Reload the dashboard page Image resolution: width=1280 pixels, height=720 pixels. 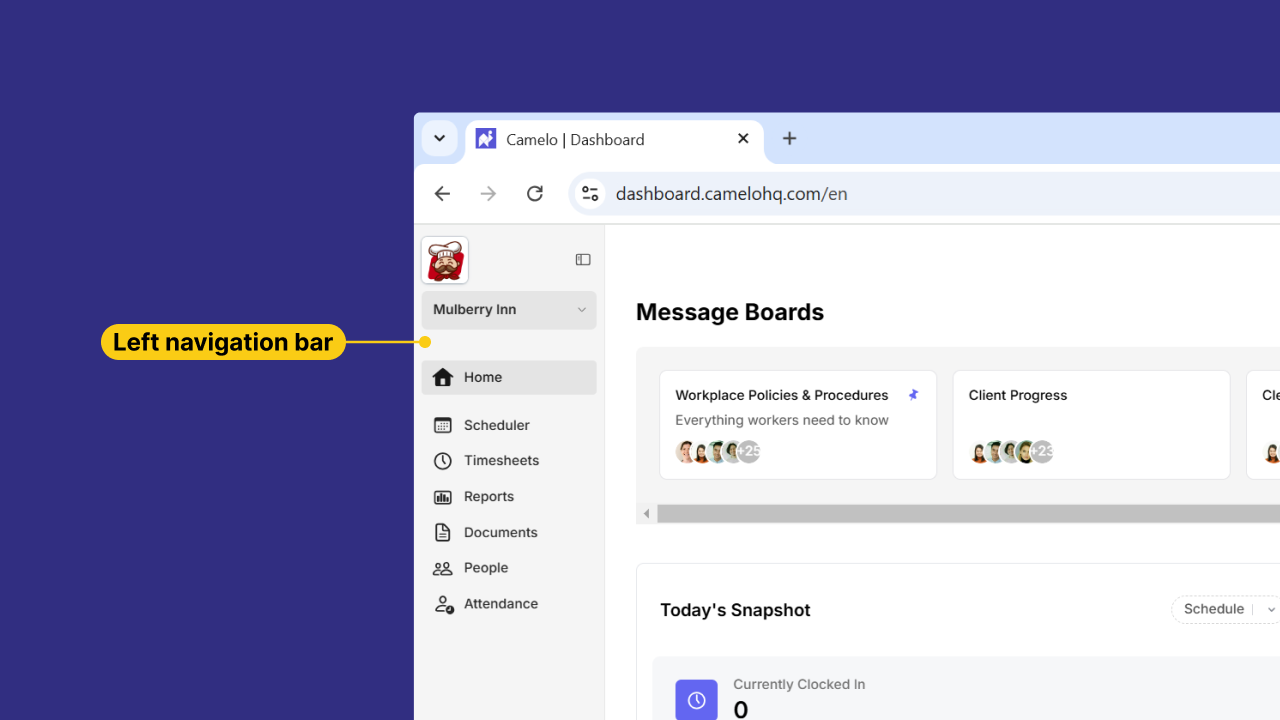(x=534, y=193)
